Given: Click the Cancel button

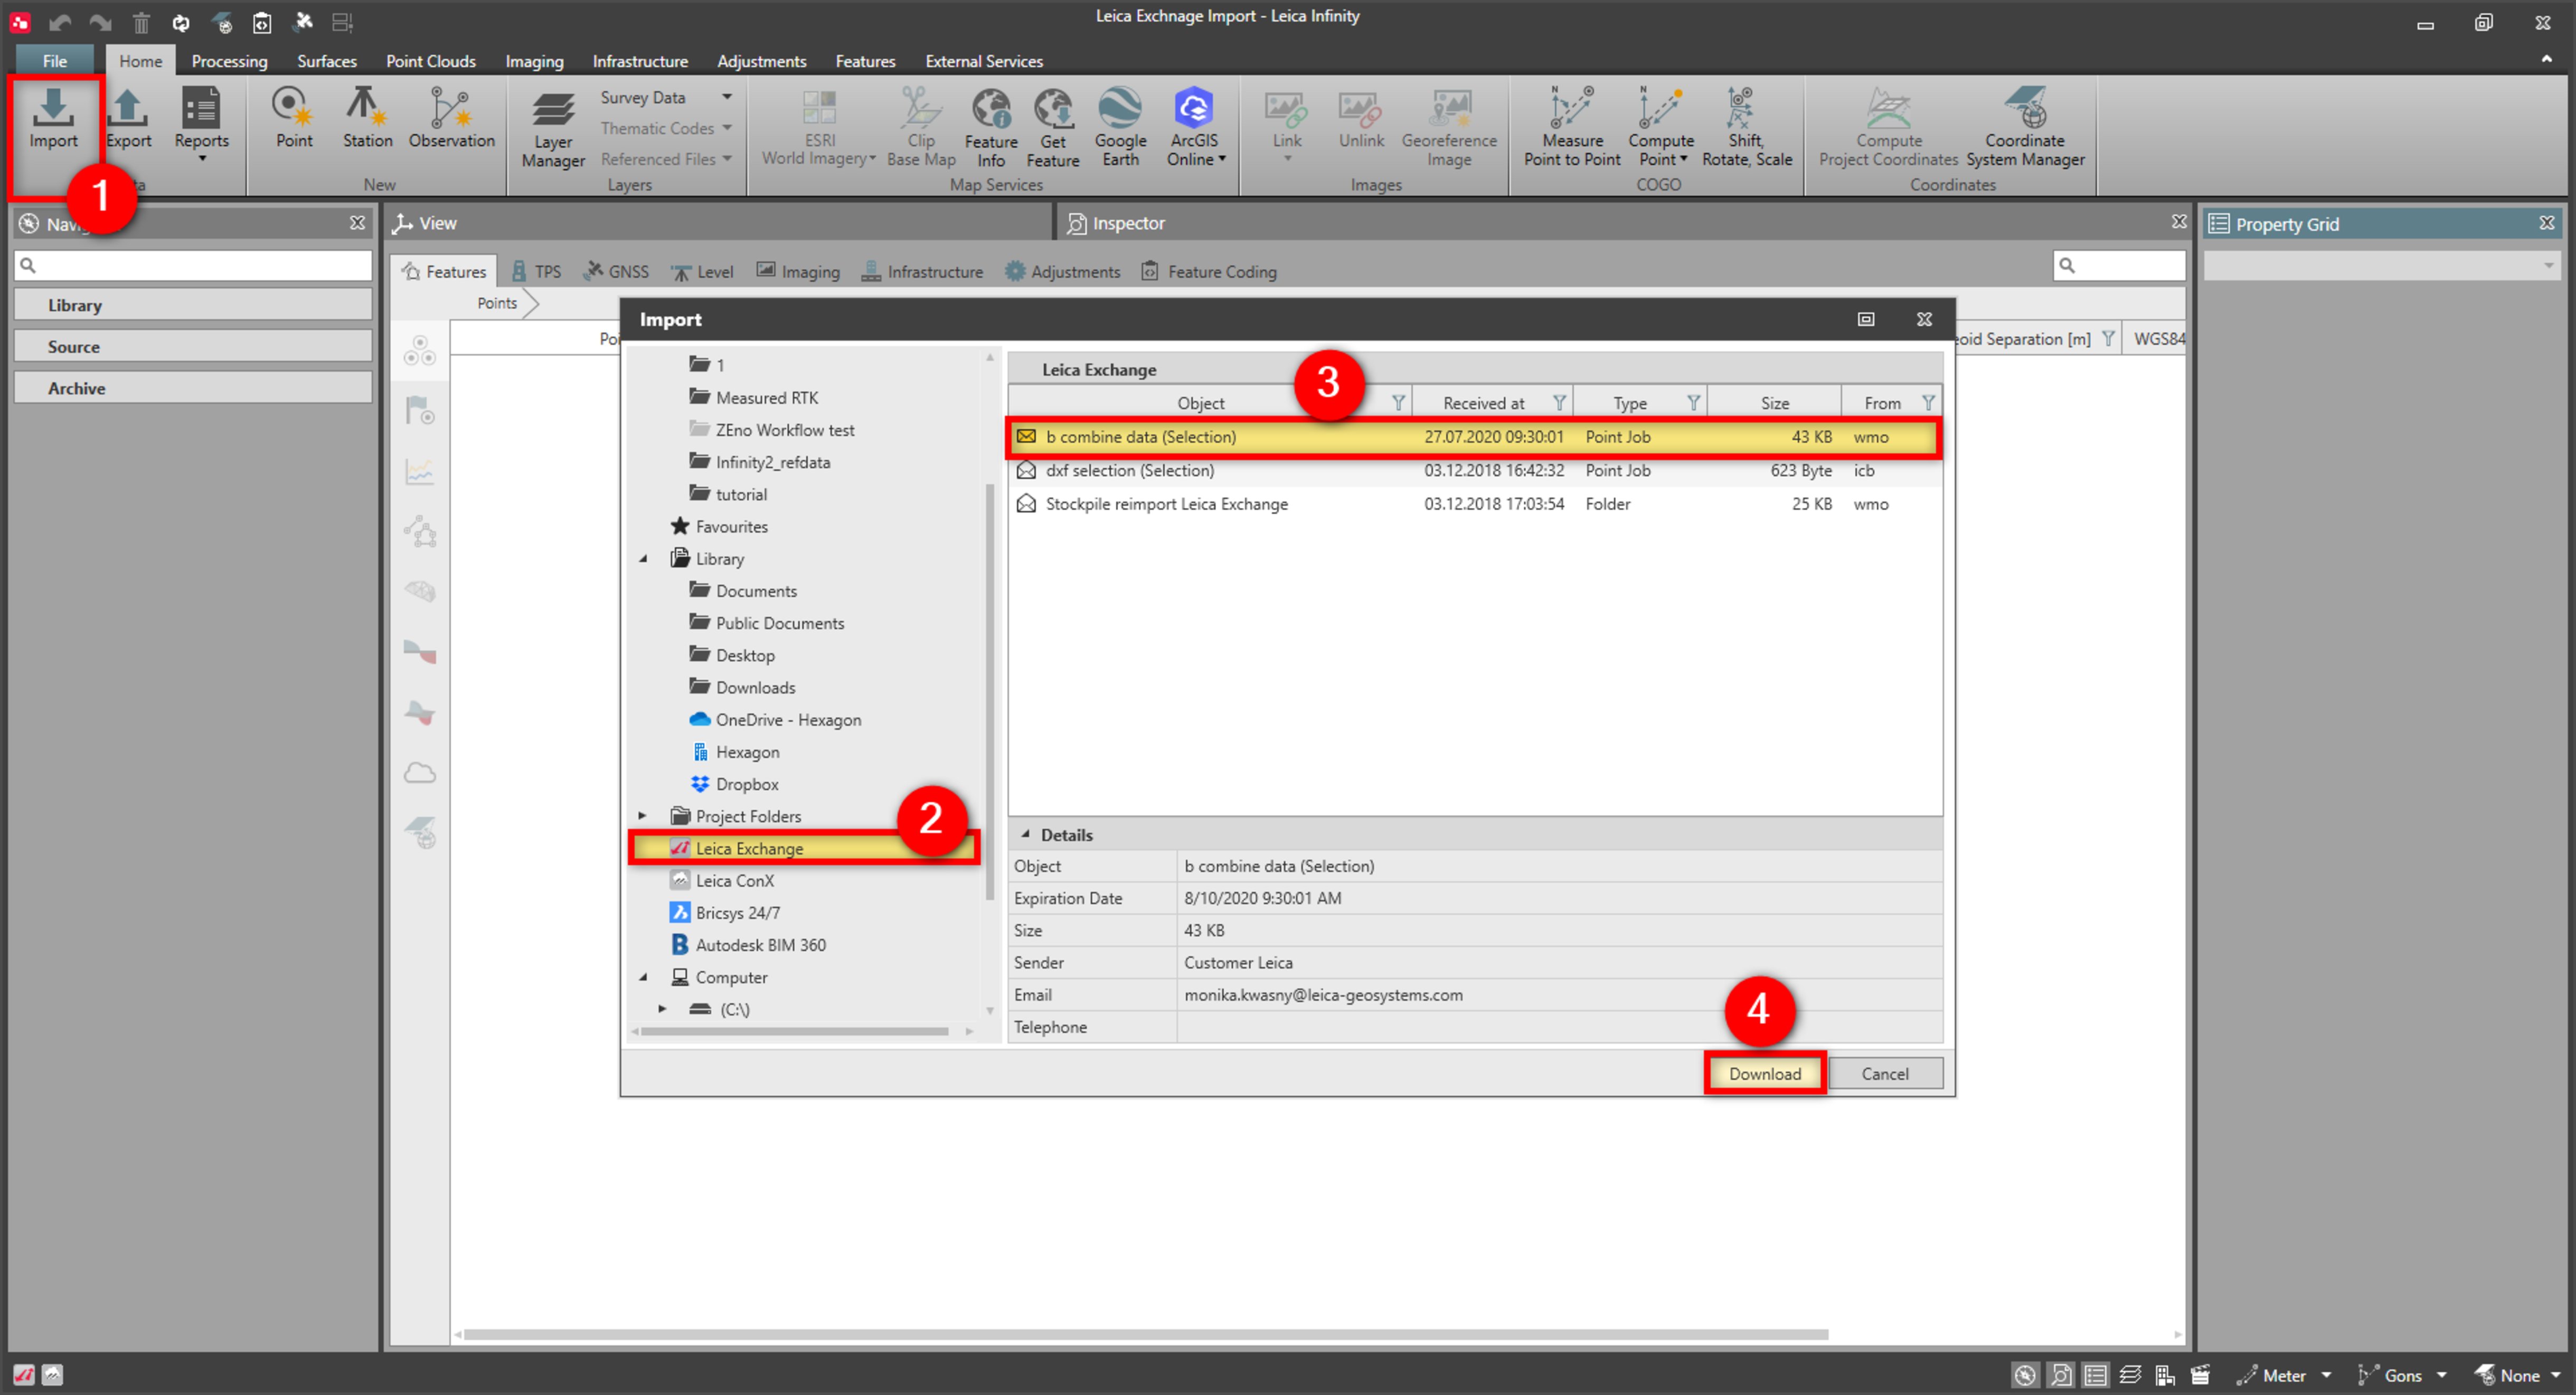Looking at the screenshot, I should (1884, 1073).
